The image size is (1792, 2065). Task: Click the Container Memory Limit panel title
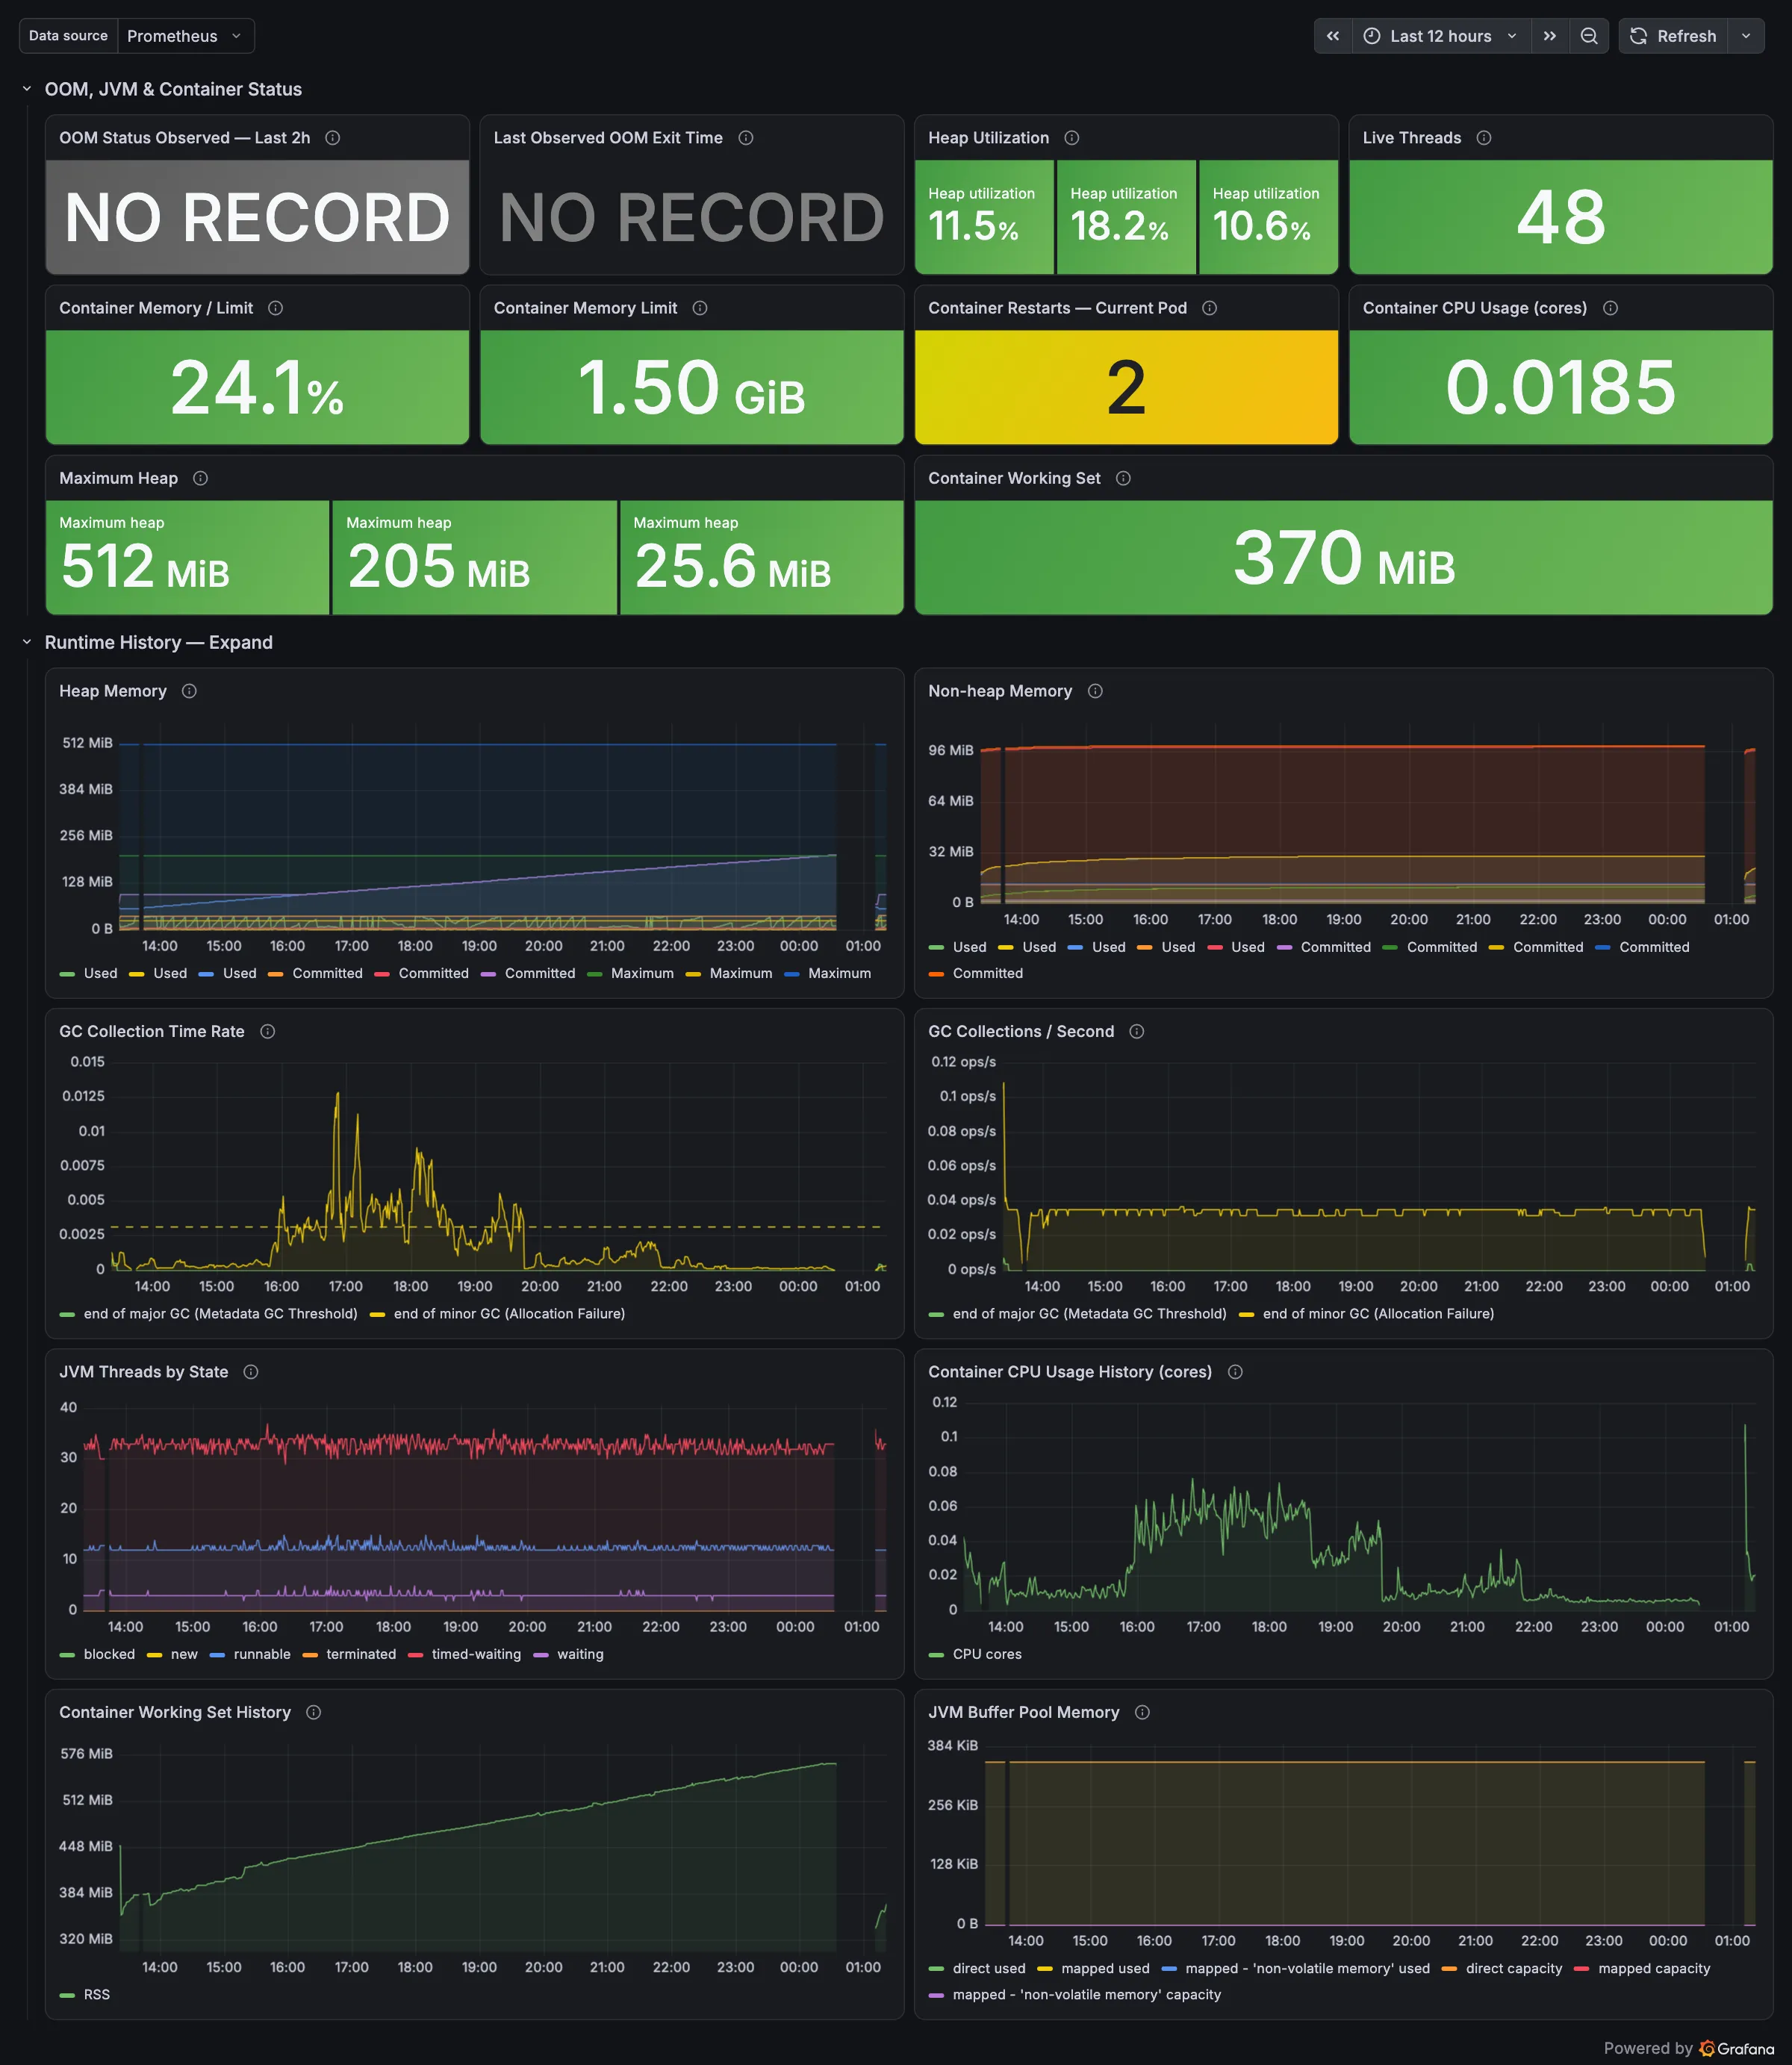tap(585, 308)
